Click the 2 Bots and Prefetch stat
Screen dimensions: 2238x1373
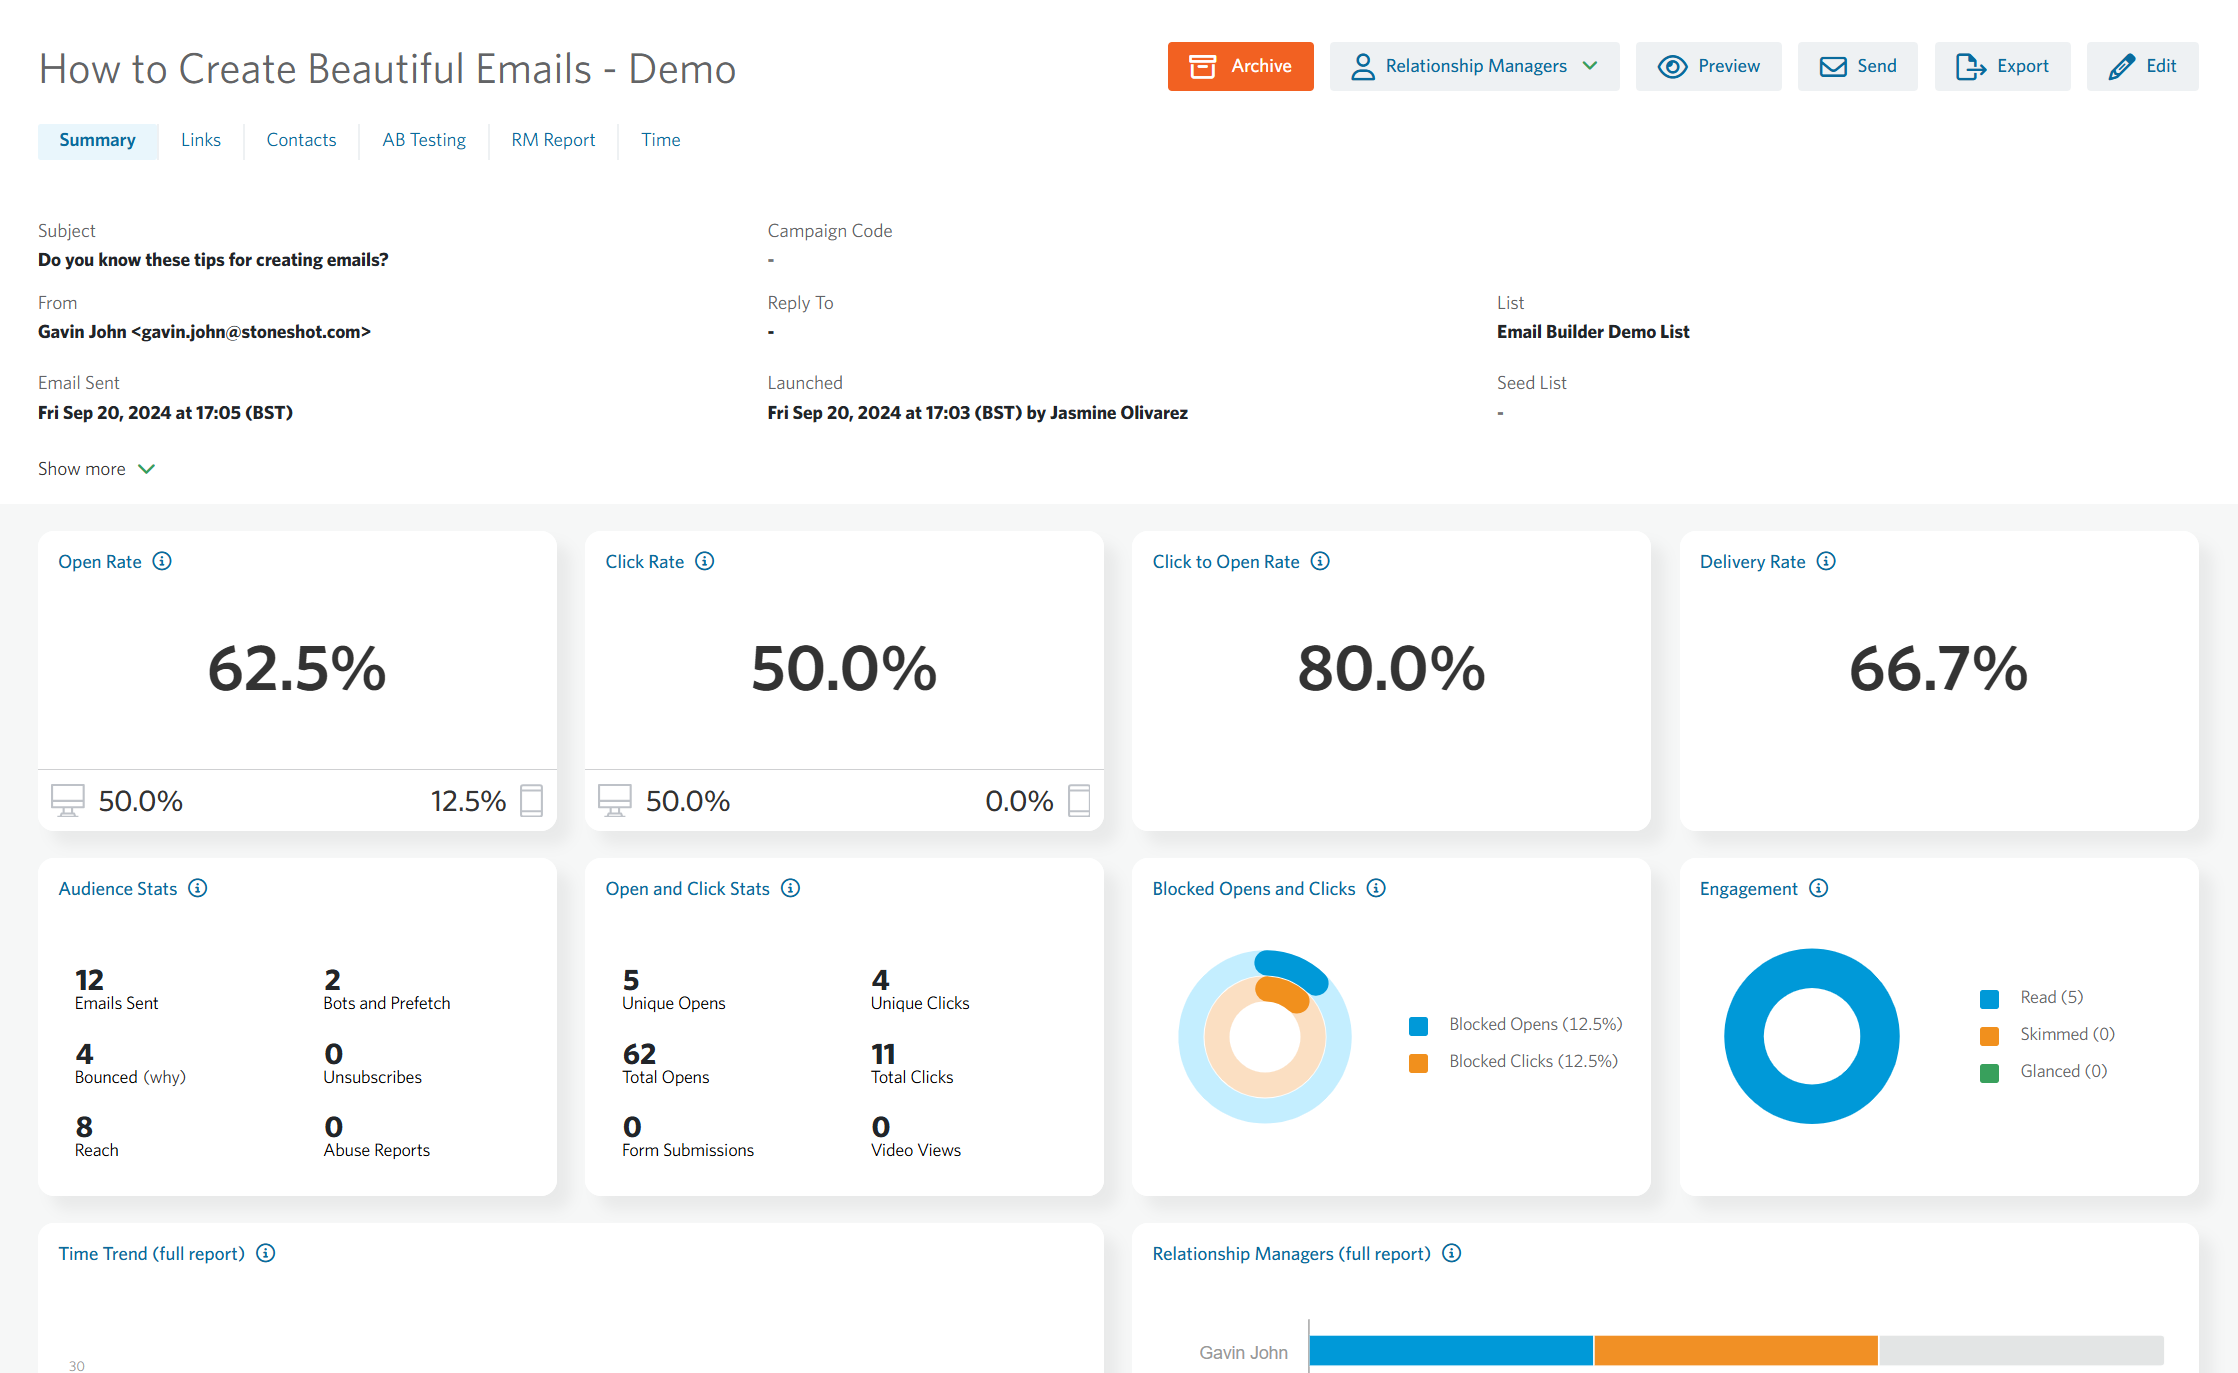coord(386,989)
